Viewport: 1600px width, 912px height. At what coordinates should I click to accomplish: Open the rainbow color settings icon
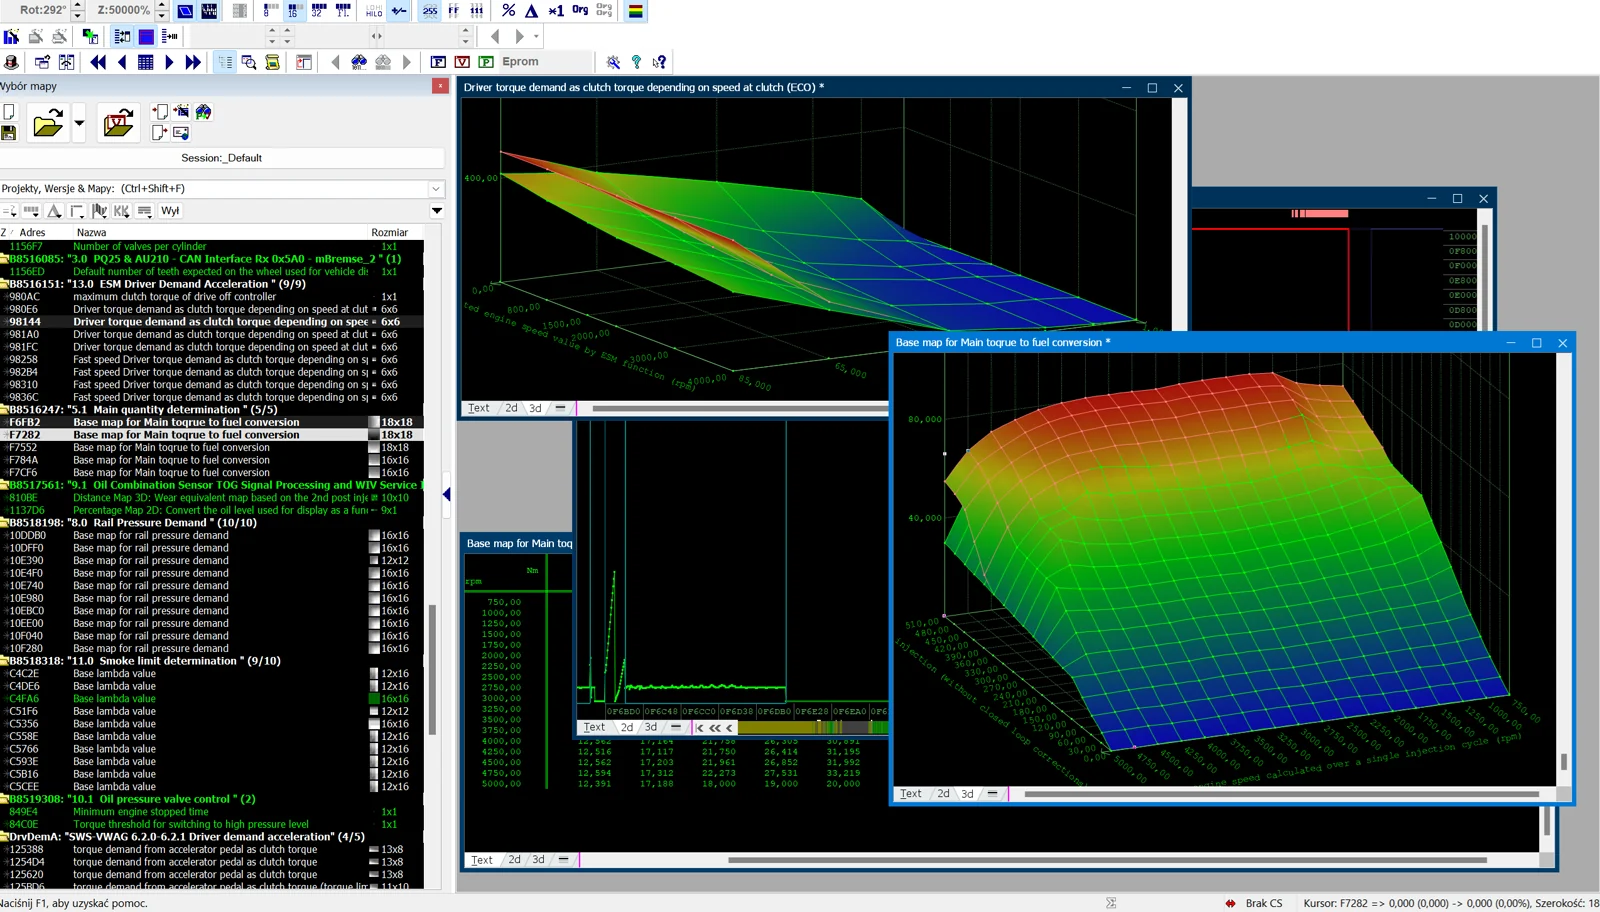click(635, 11)
